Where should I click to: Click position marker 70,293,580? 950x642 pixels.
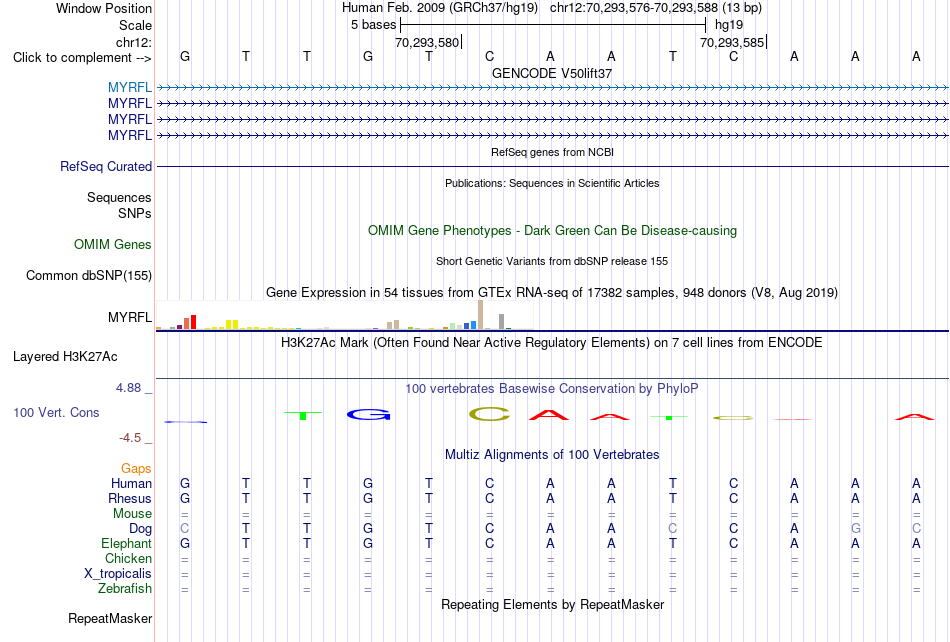[x=428, y=42]
